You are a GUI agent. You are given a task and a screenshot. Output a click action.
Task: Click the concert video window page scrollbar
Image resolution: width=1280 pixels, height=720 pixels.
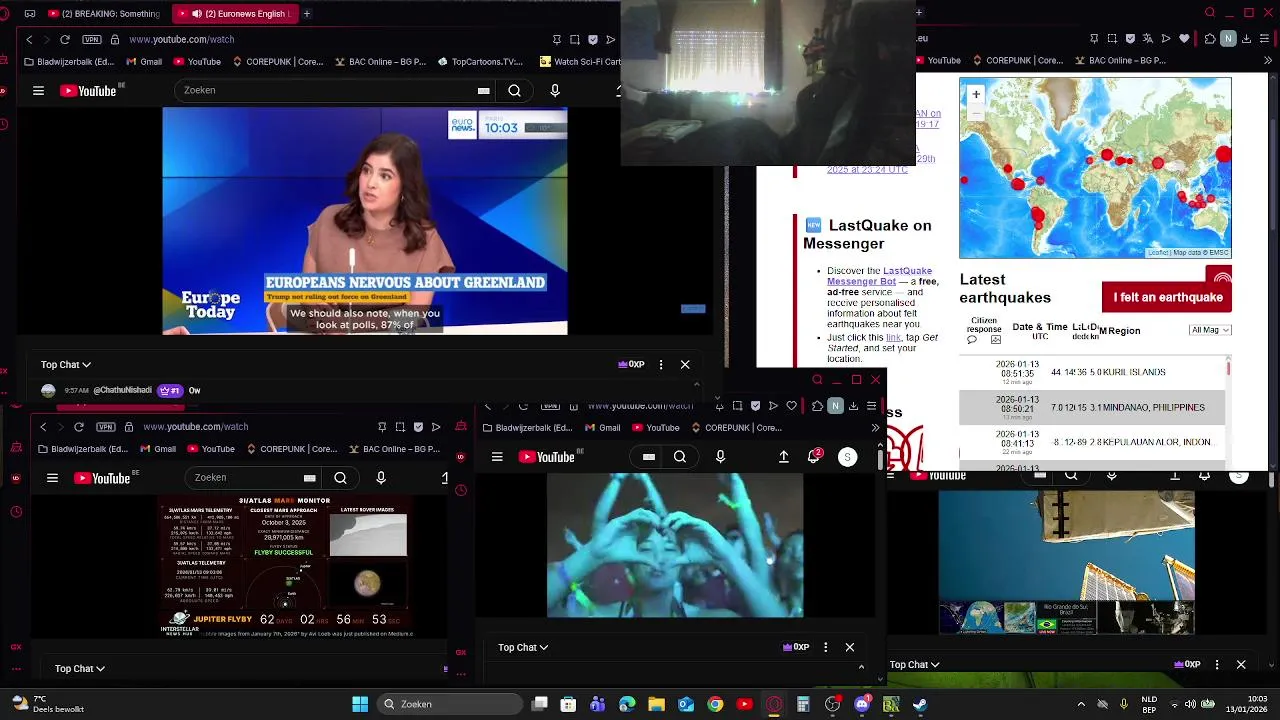pyautogui.click(x=880, y=460)
